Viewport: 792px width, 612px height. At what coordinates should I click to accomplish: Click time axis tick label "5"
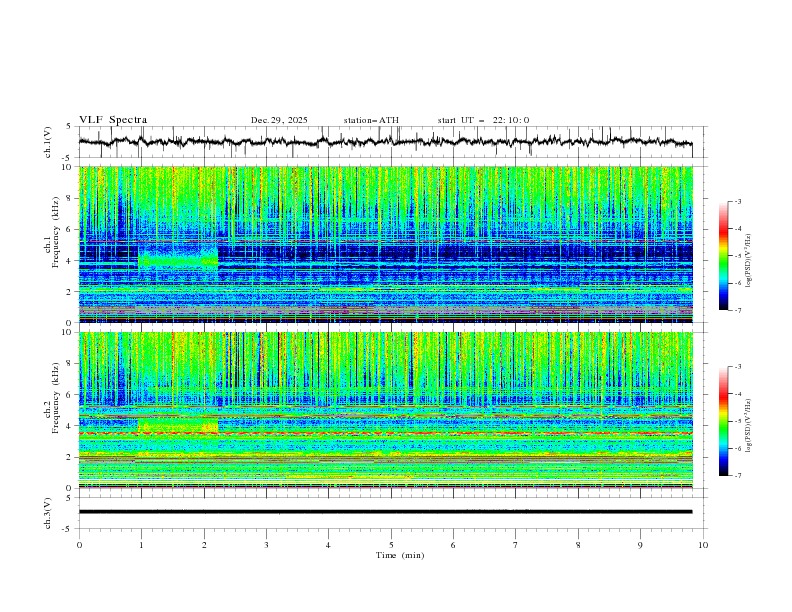(391, 545)
